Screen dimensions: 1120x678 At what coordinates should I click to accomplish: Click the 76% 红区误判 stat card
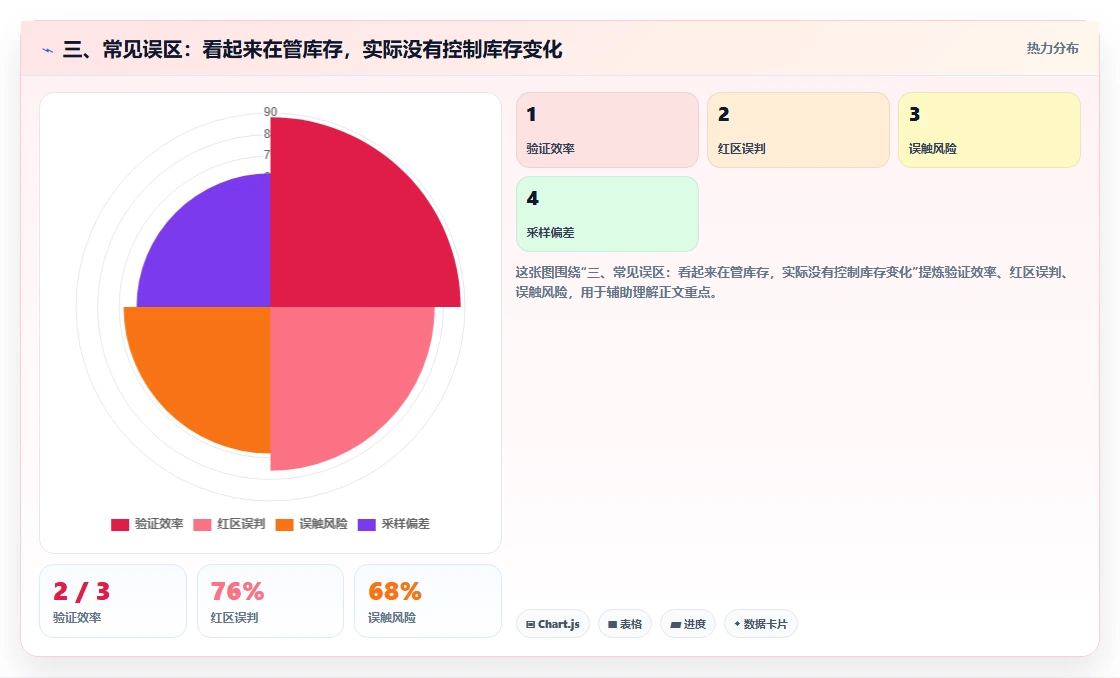pyautogui.click(x=270, y=601)
